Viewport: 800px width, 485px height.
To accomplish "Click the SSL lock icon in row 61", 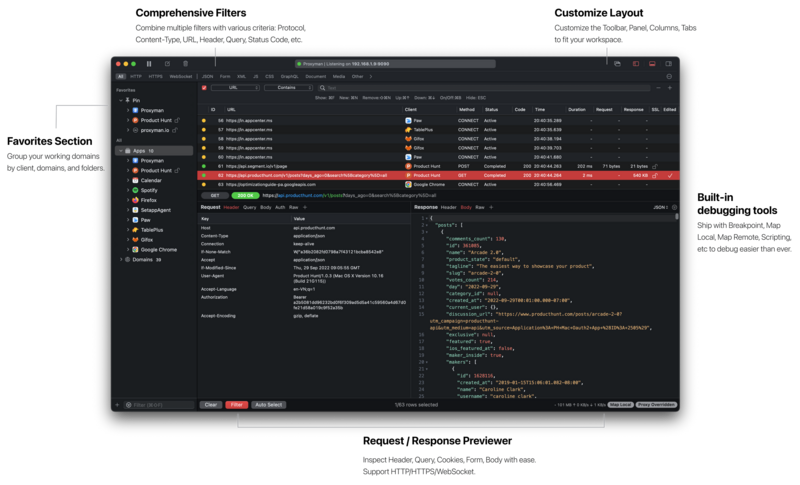I will coord(655,166).
